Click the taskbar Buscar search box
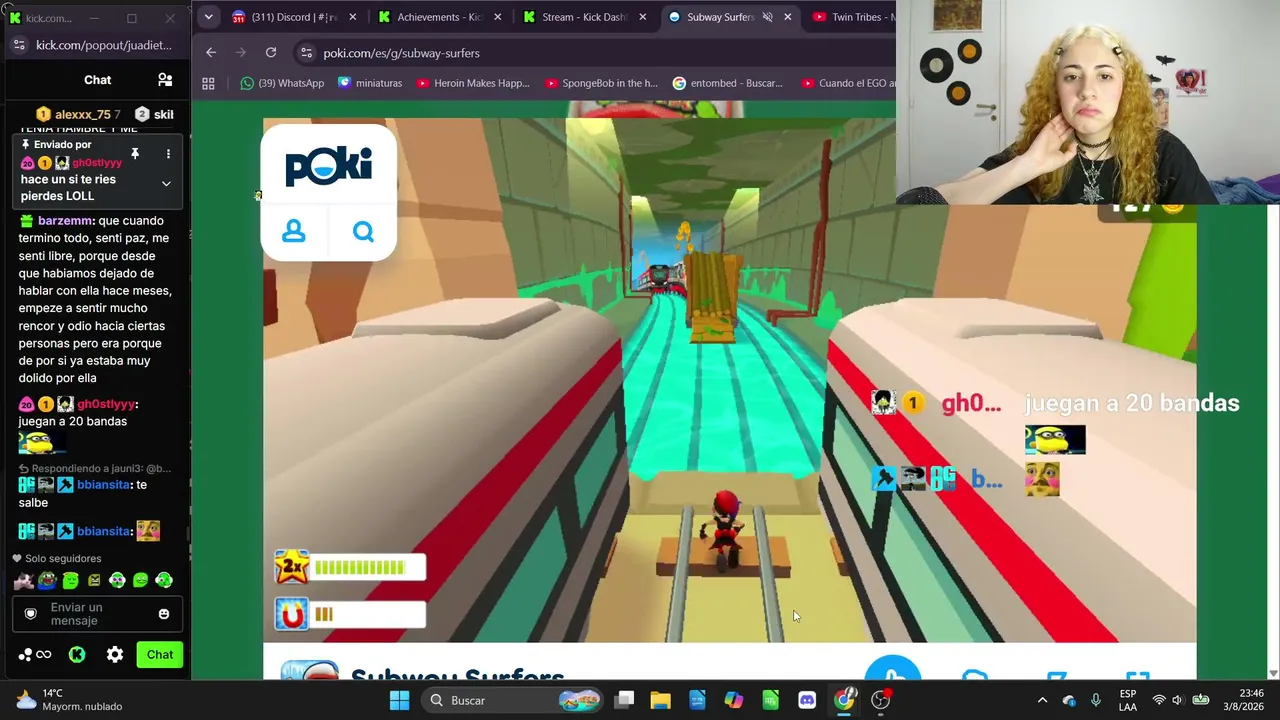 (510, 700)
